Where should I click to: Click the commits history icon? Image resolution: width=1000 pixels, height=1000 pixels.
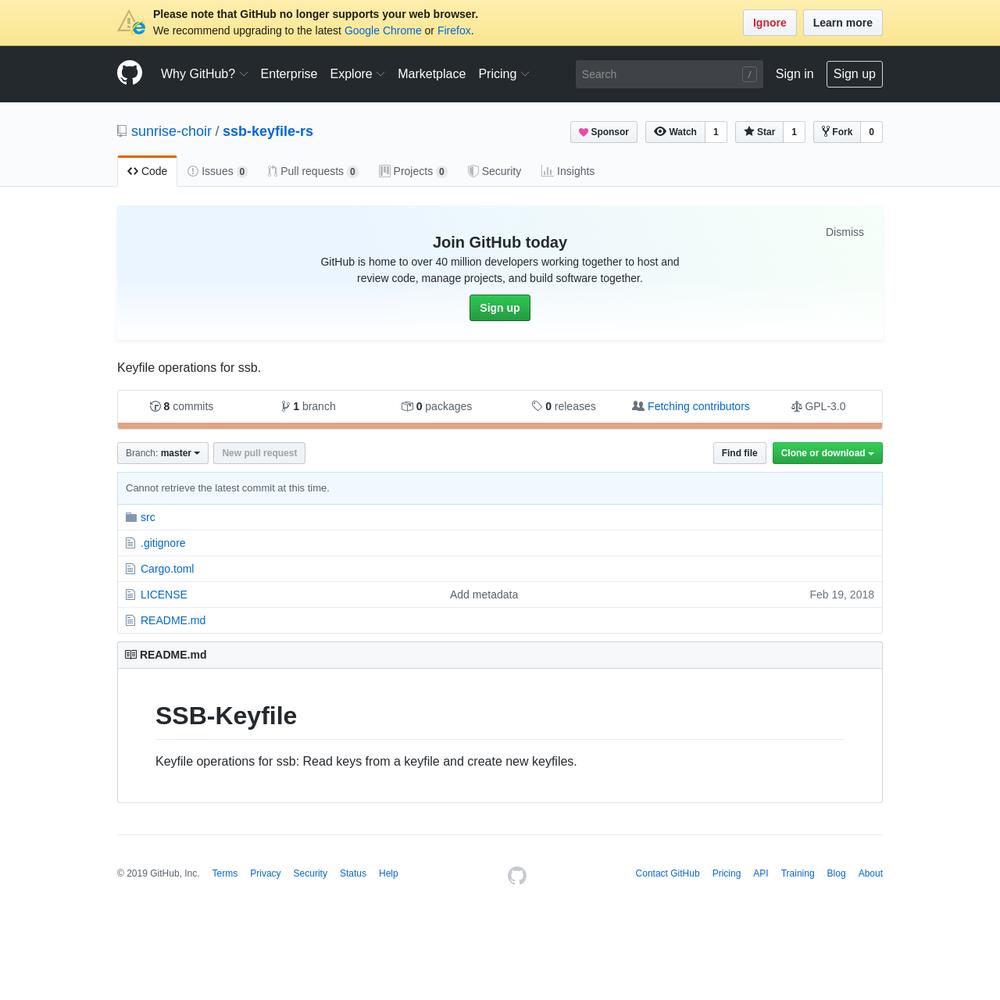click(155, 406)
